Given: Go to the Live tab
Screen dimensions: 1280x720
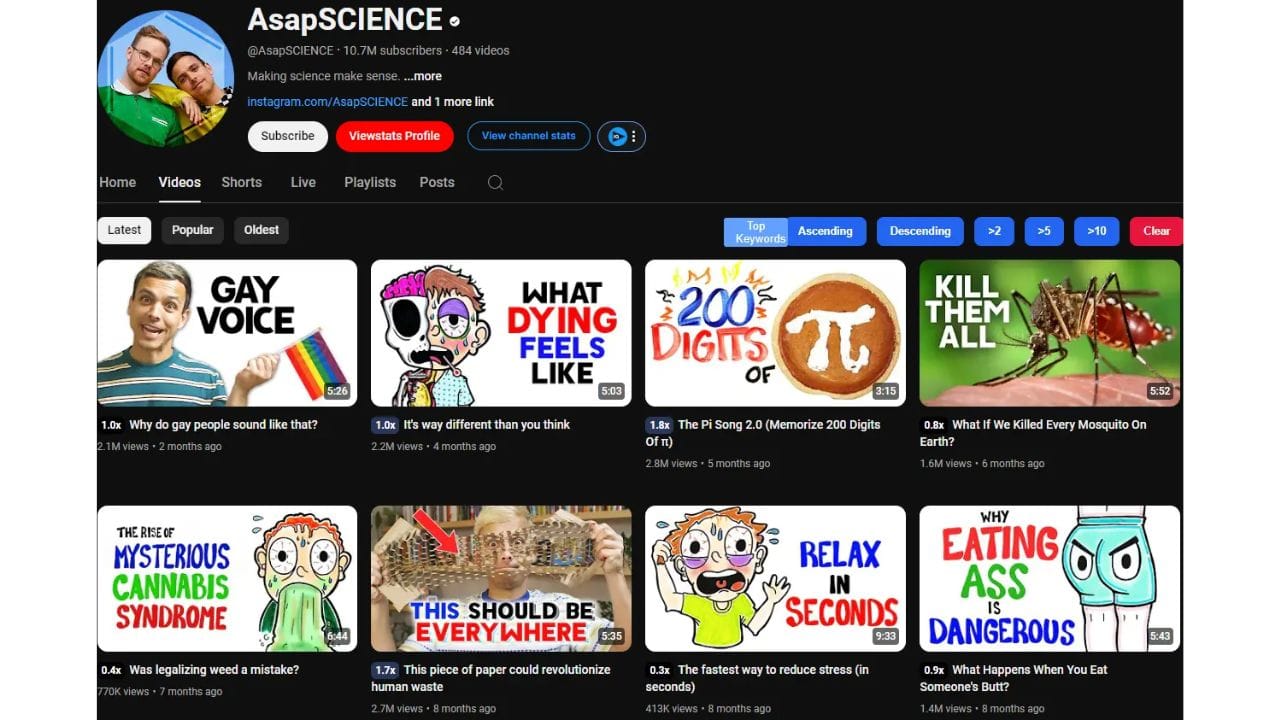Looking at the screenshot, I should [303, 182].
